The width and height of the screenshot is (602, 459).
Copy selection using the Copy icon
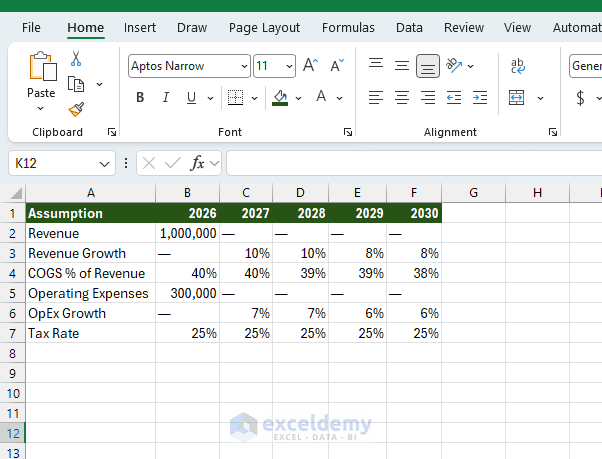[x=76, y=84]
